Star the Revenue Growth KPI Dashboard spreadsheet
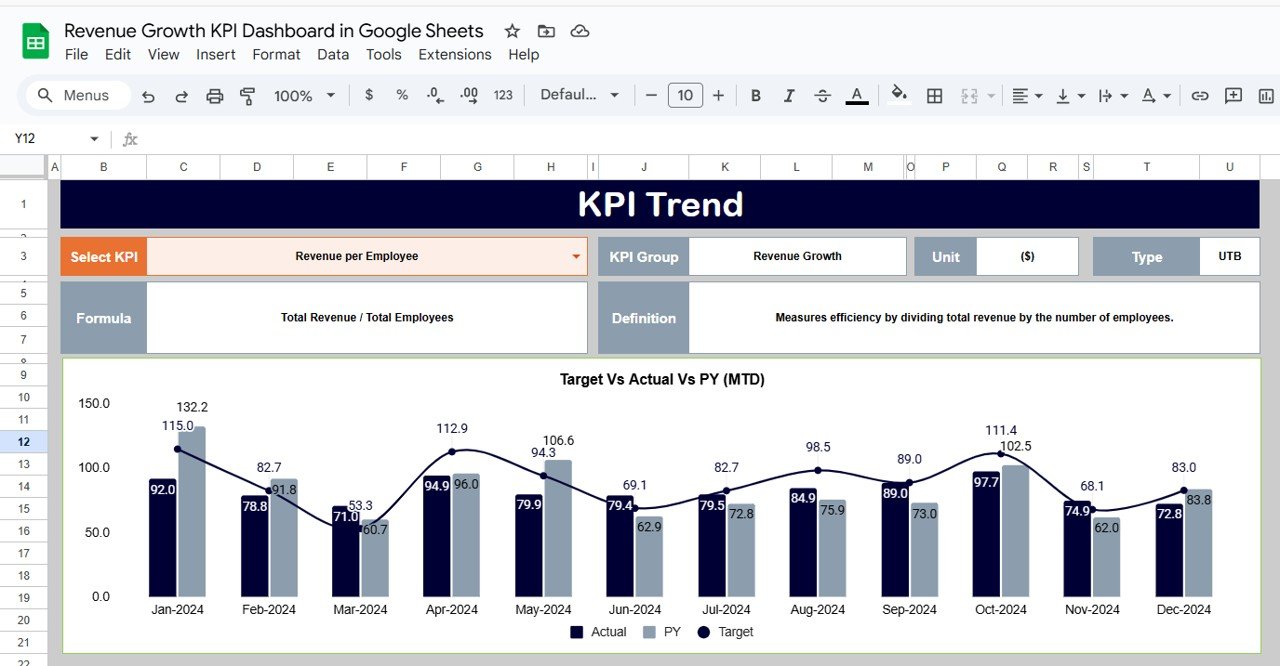 point(511,31)
